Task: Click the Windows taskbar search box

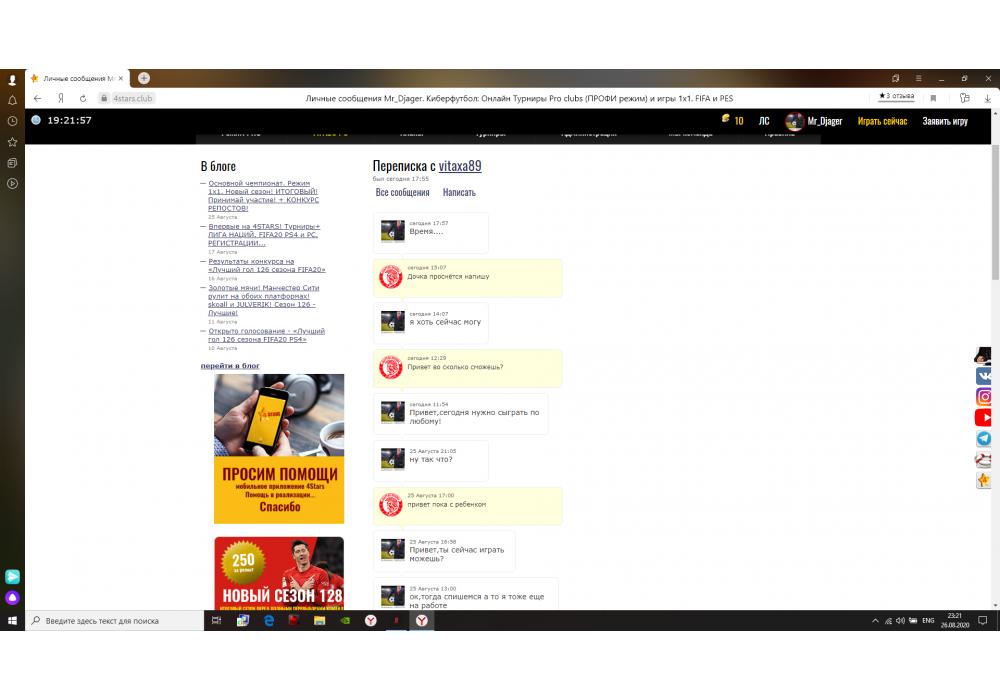Action: 114,620
